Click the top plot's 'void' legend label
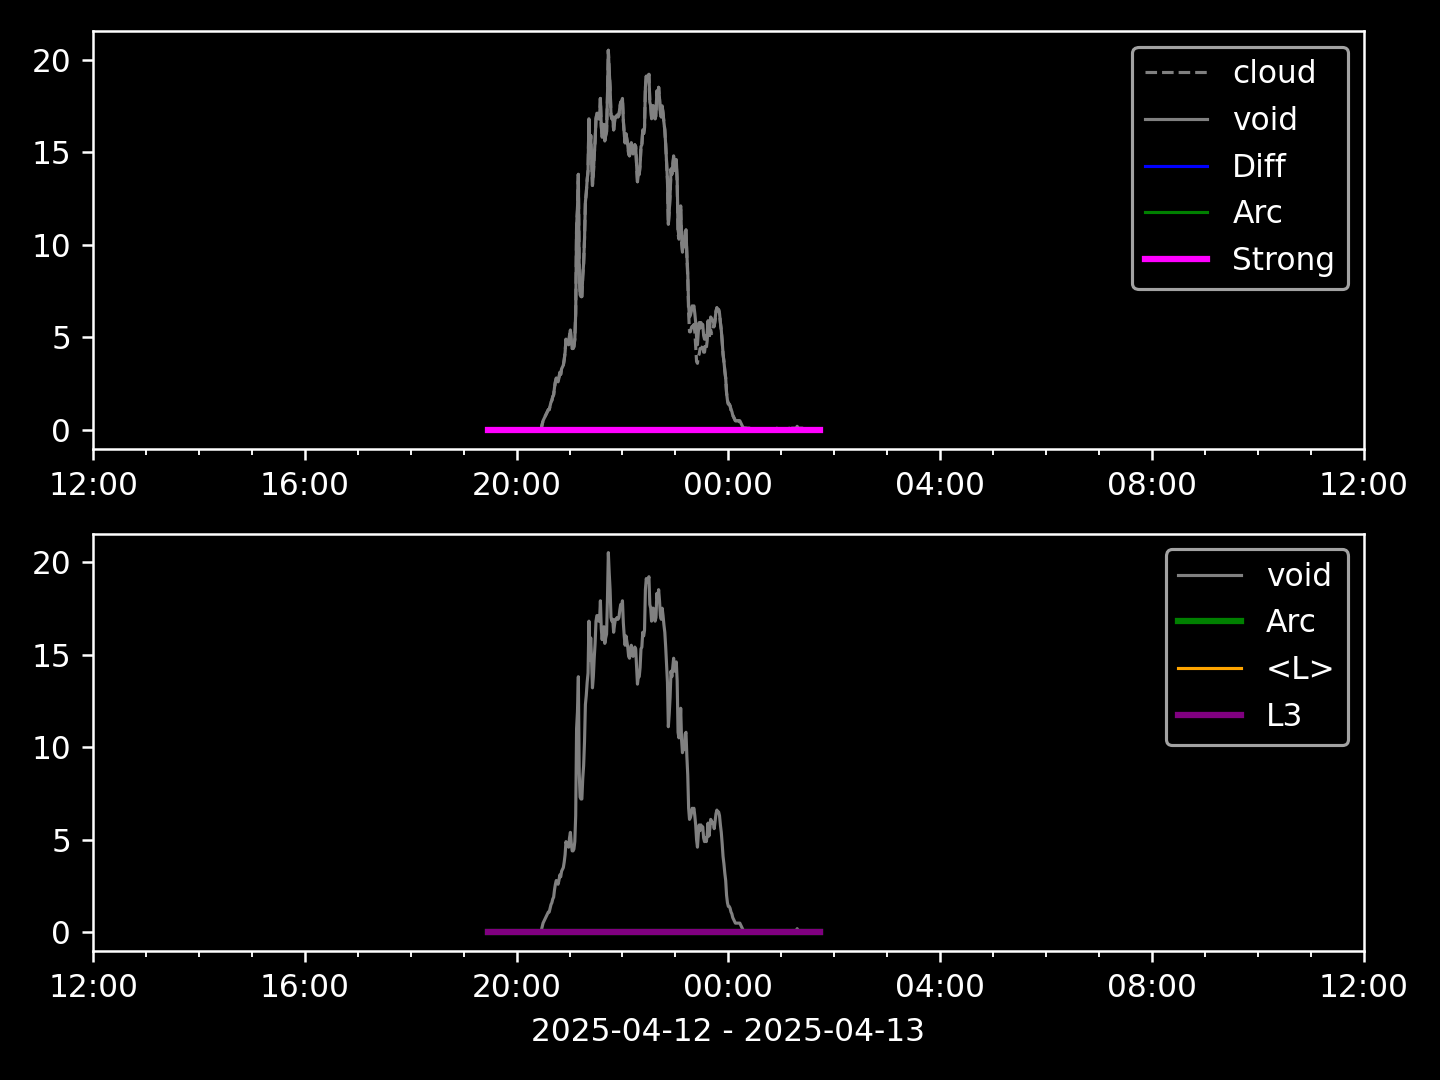Viewport: 1440px width, 1080px height. tap(1265, 119)
